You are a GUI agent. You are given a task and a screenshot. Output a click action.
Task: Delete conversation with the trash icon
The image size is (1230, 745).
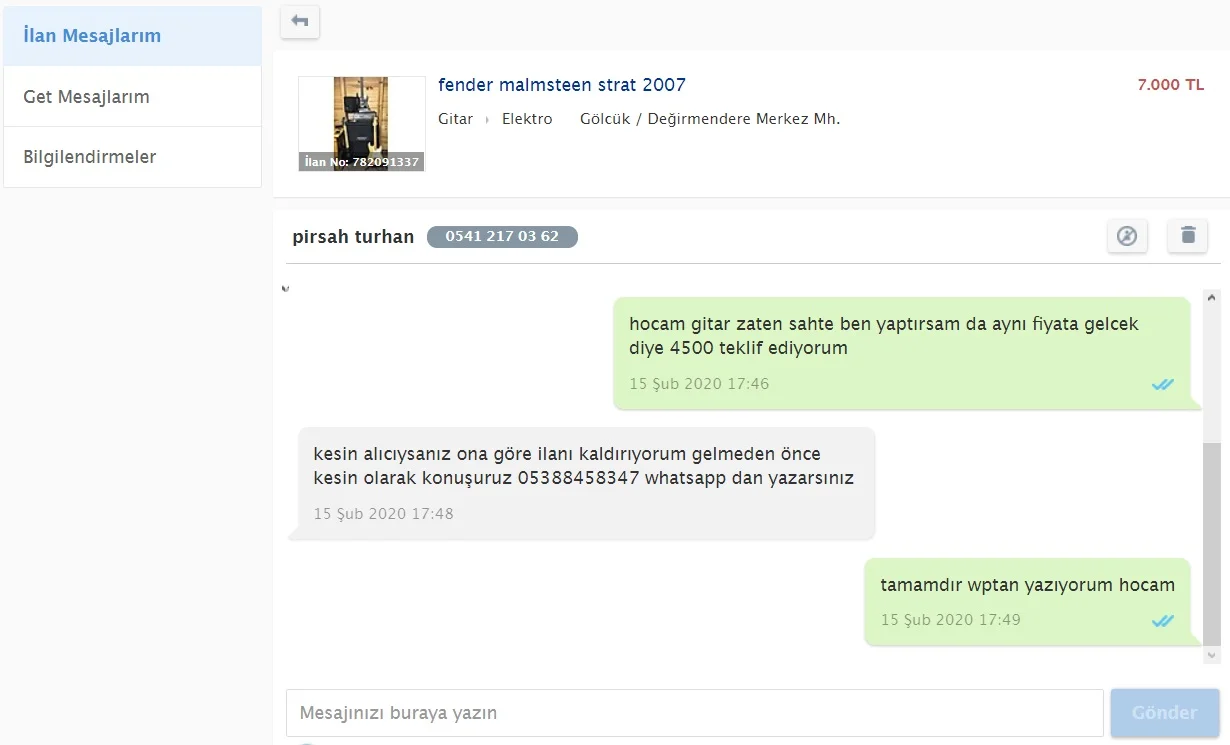point(1187,236)
